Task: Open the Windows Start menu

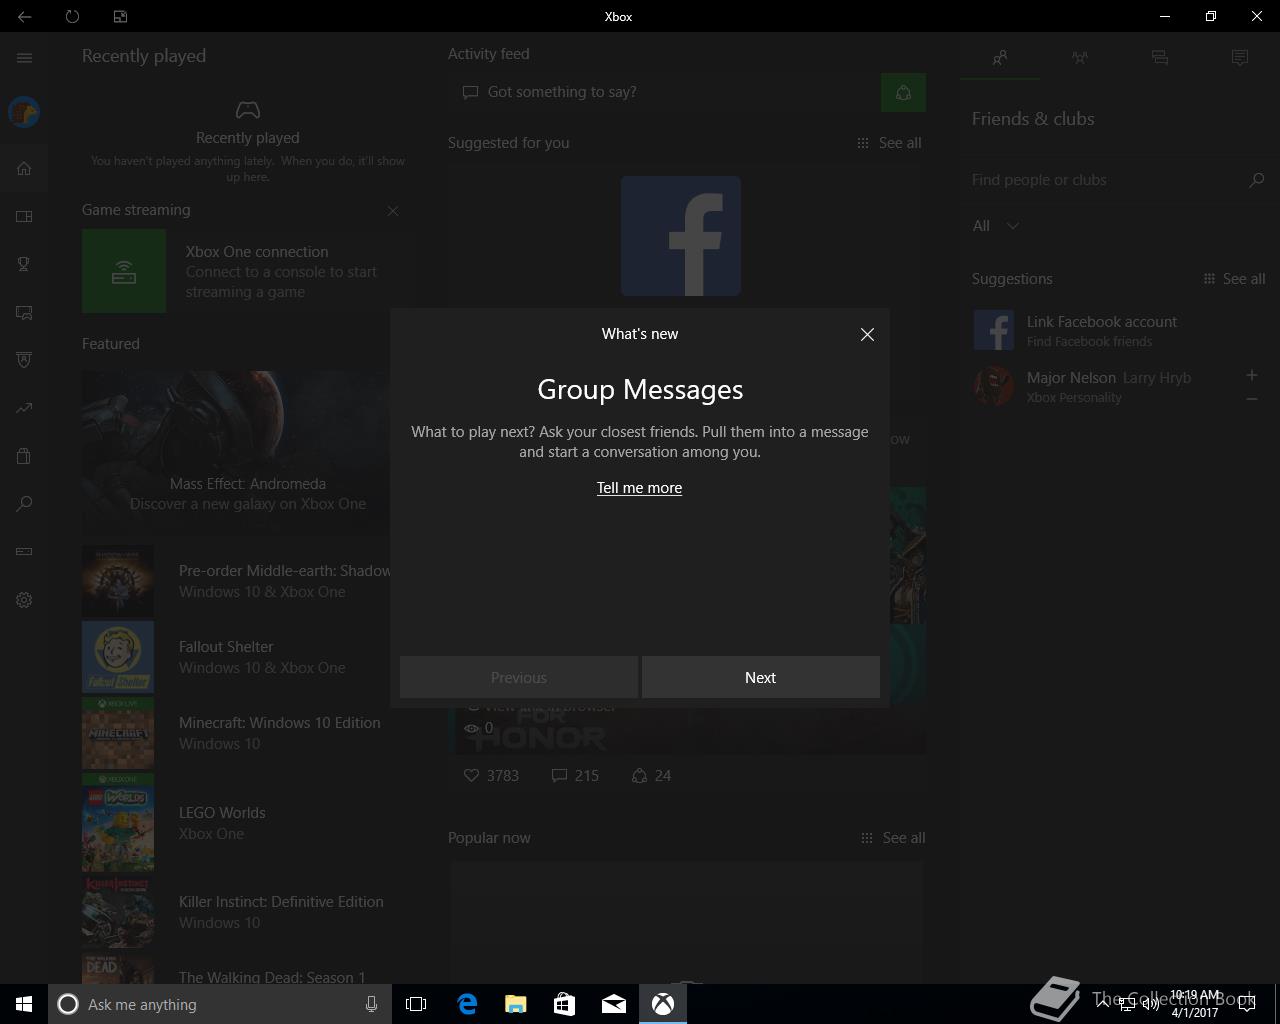Action: click(24, 1004)
